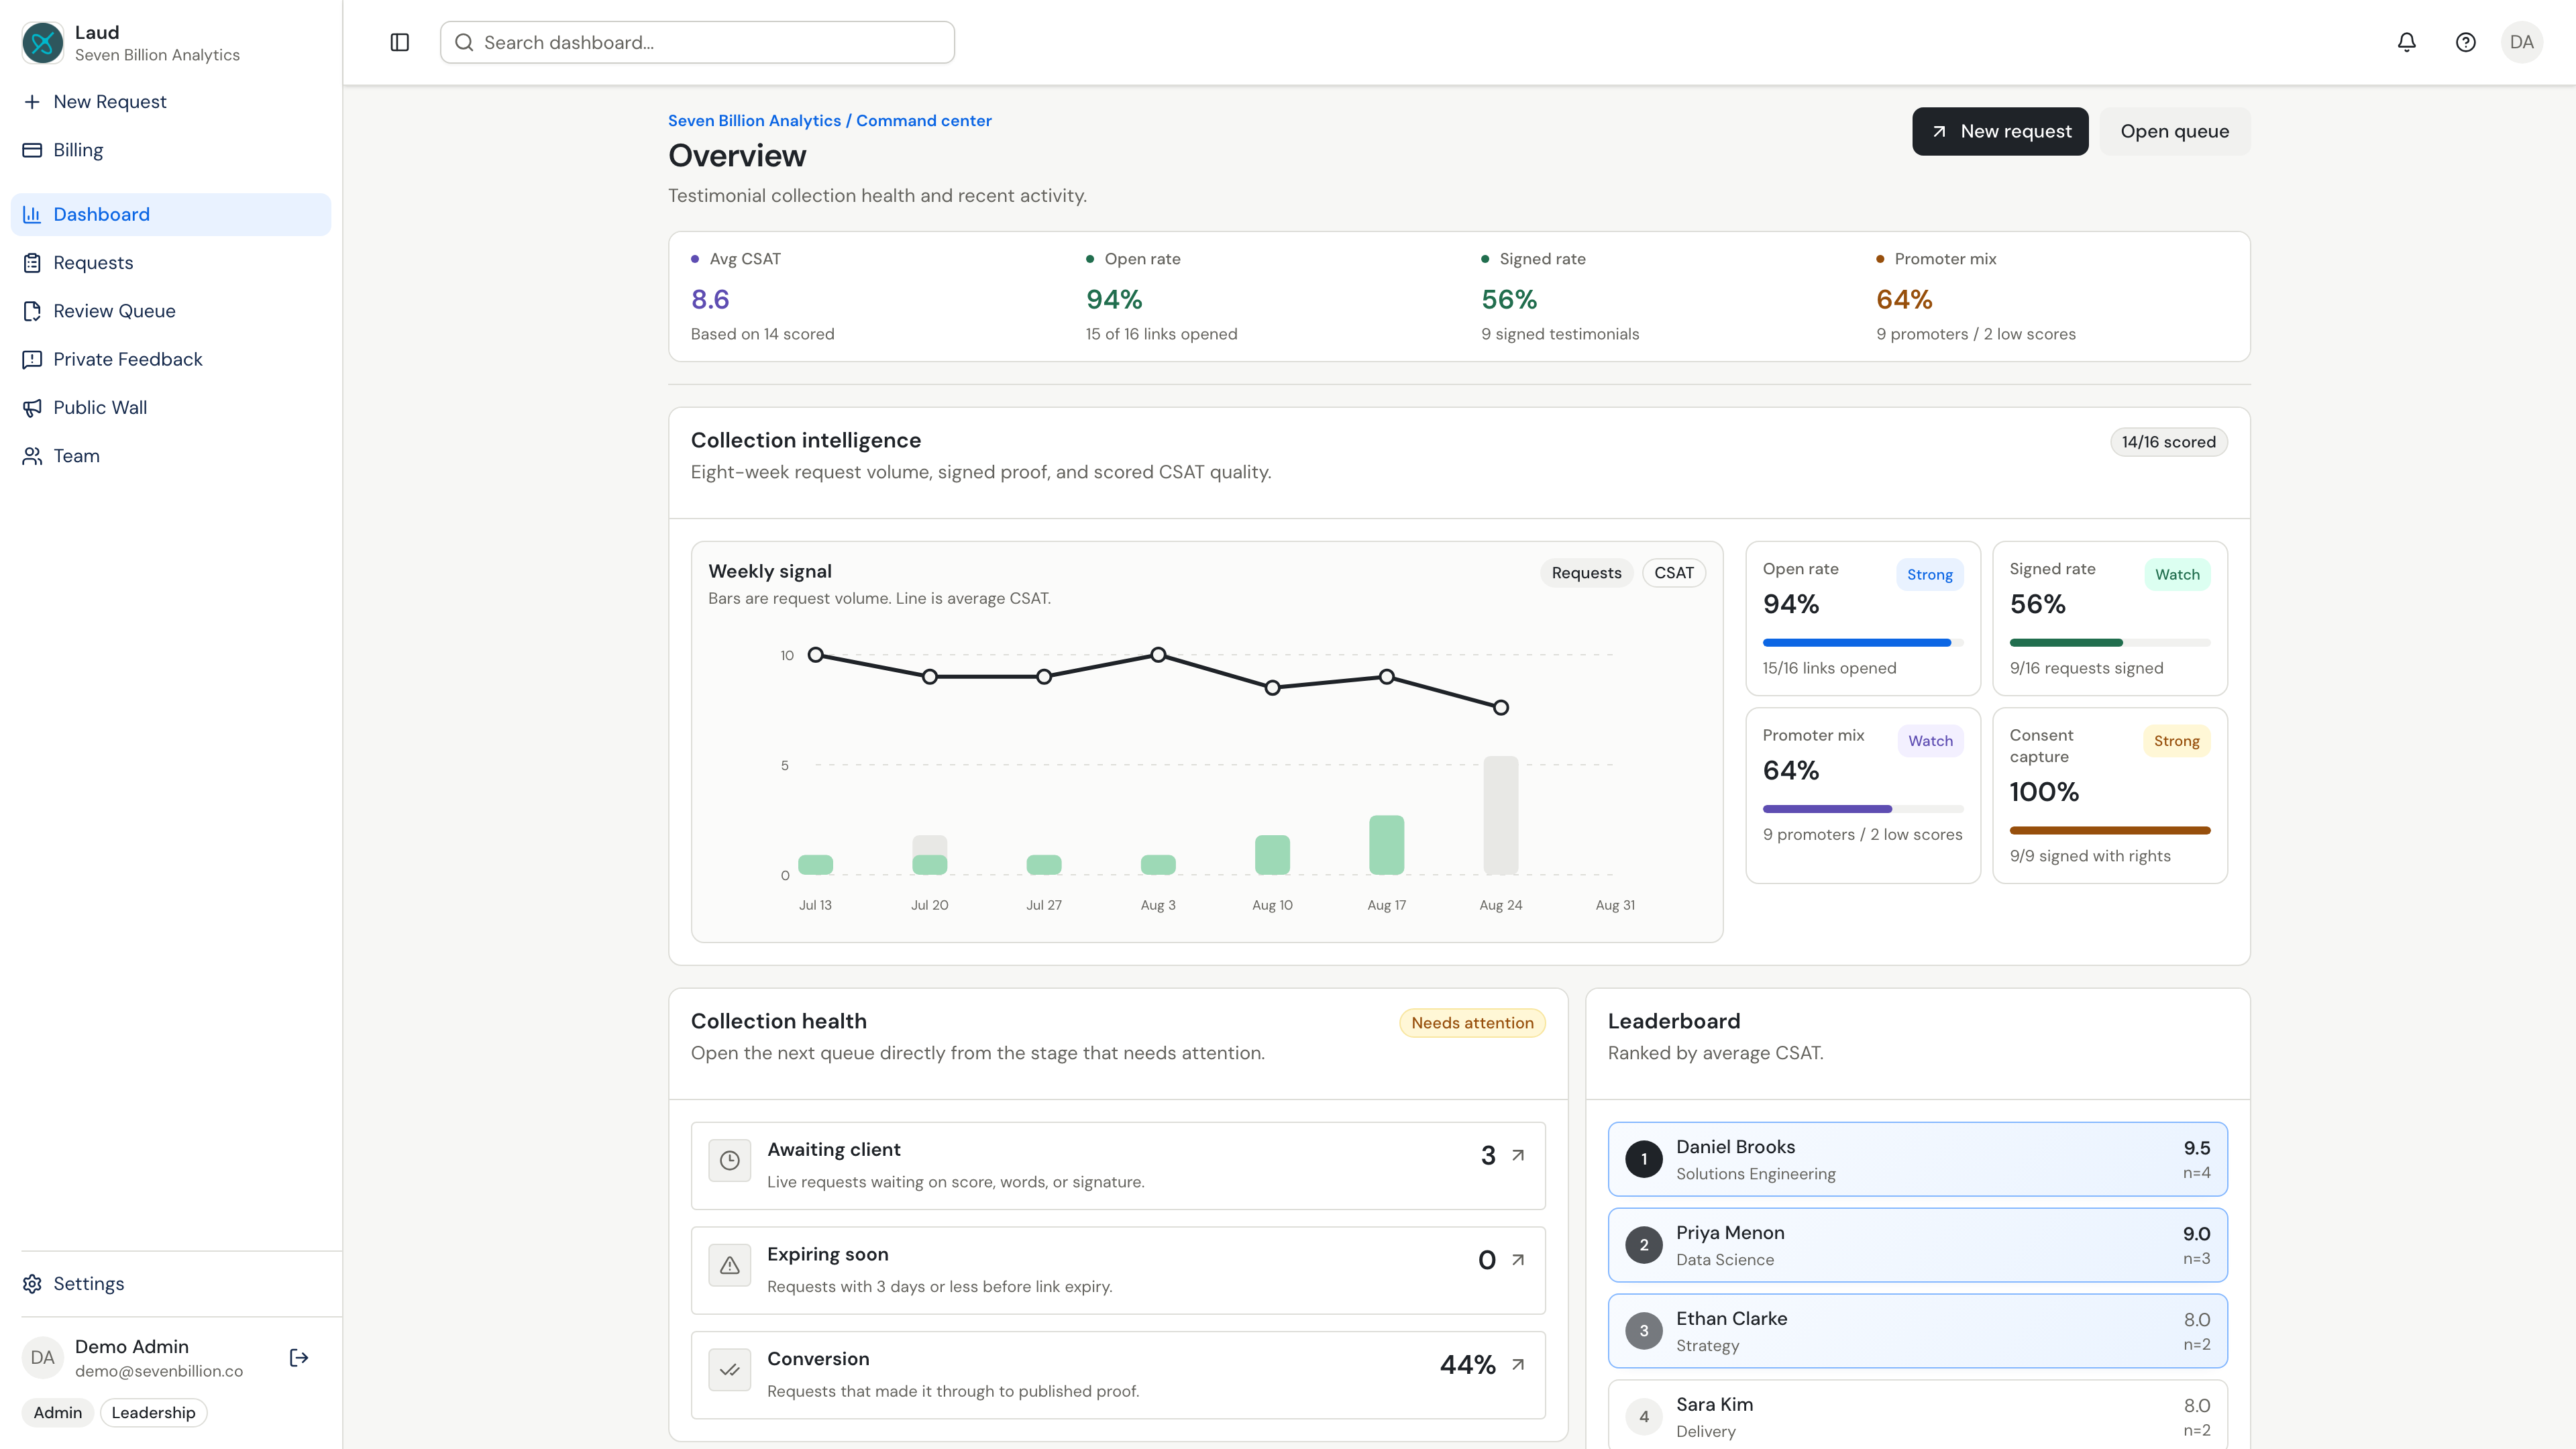Open Review Queue page
The width and height of the screenshot is (2576, 1449).
[x=171, y=311]
